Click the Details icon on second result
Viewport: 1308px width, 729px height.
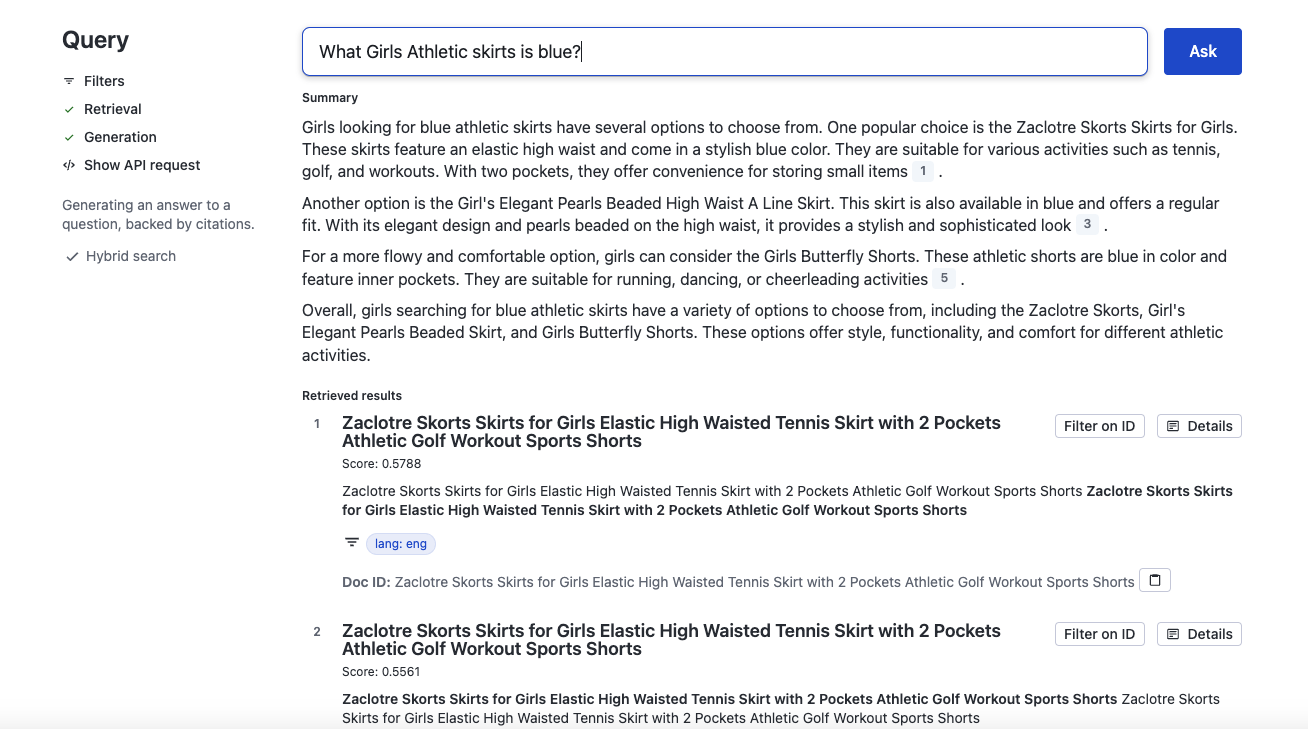point(1173,634)
